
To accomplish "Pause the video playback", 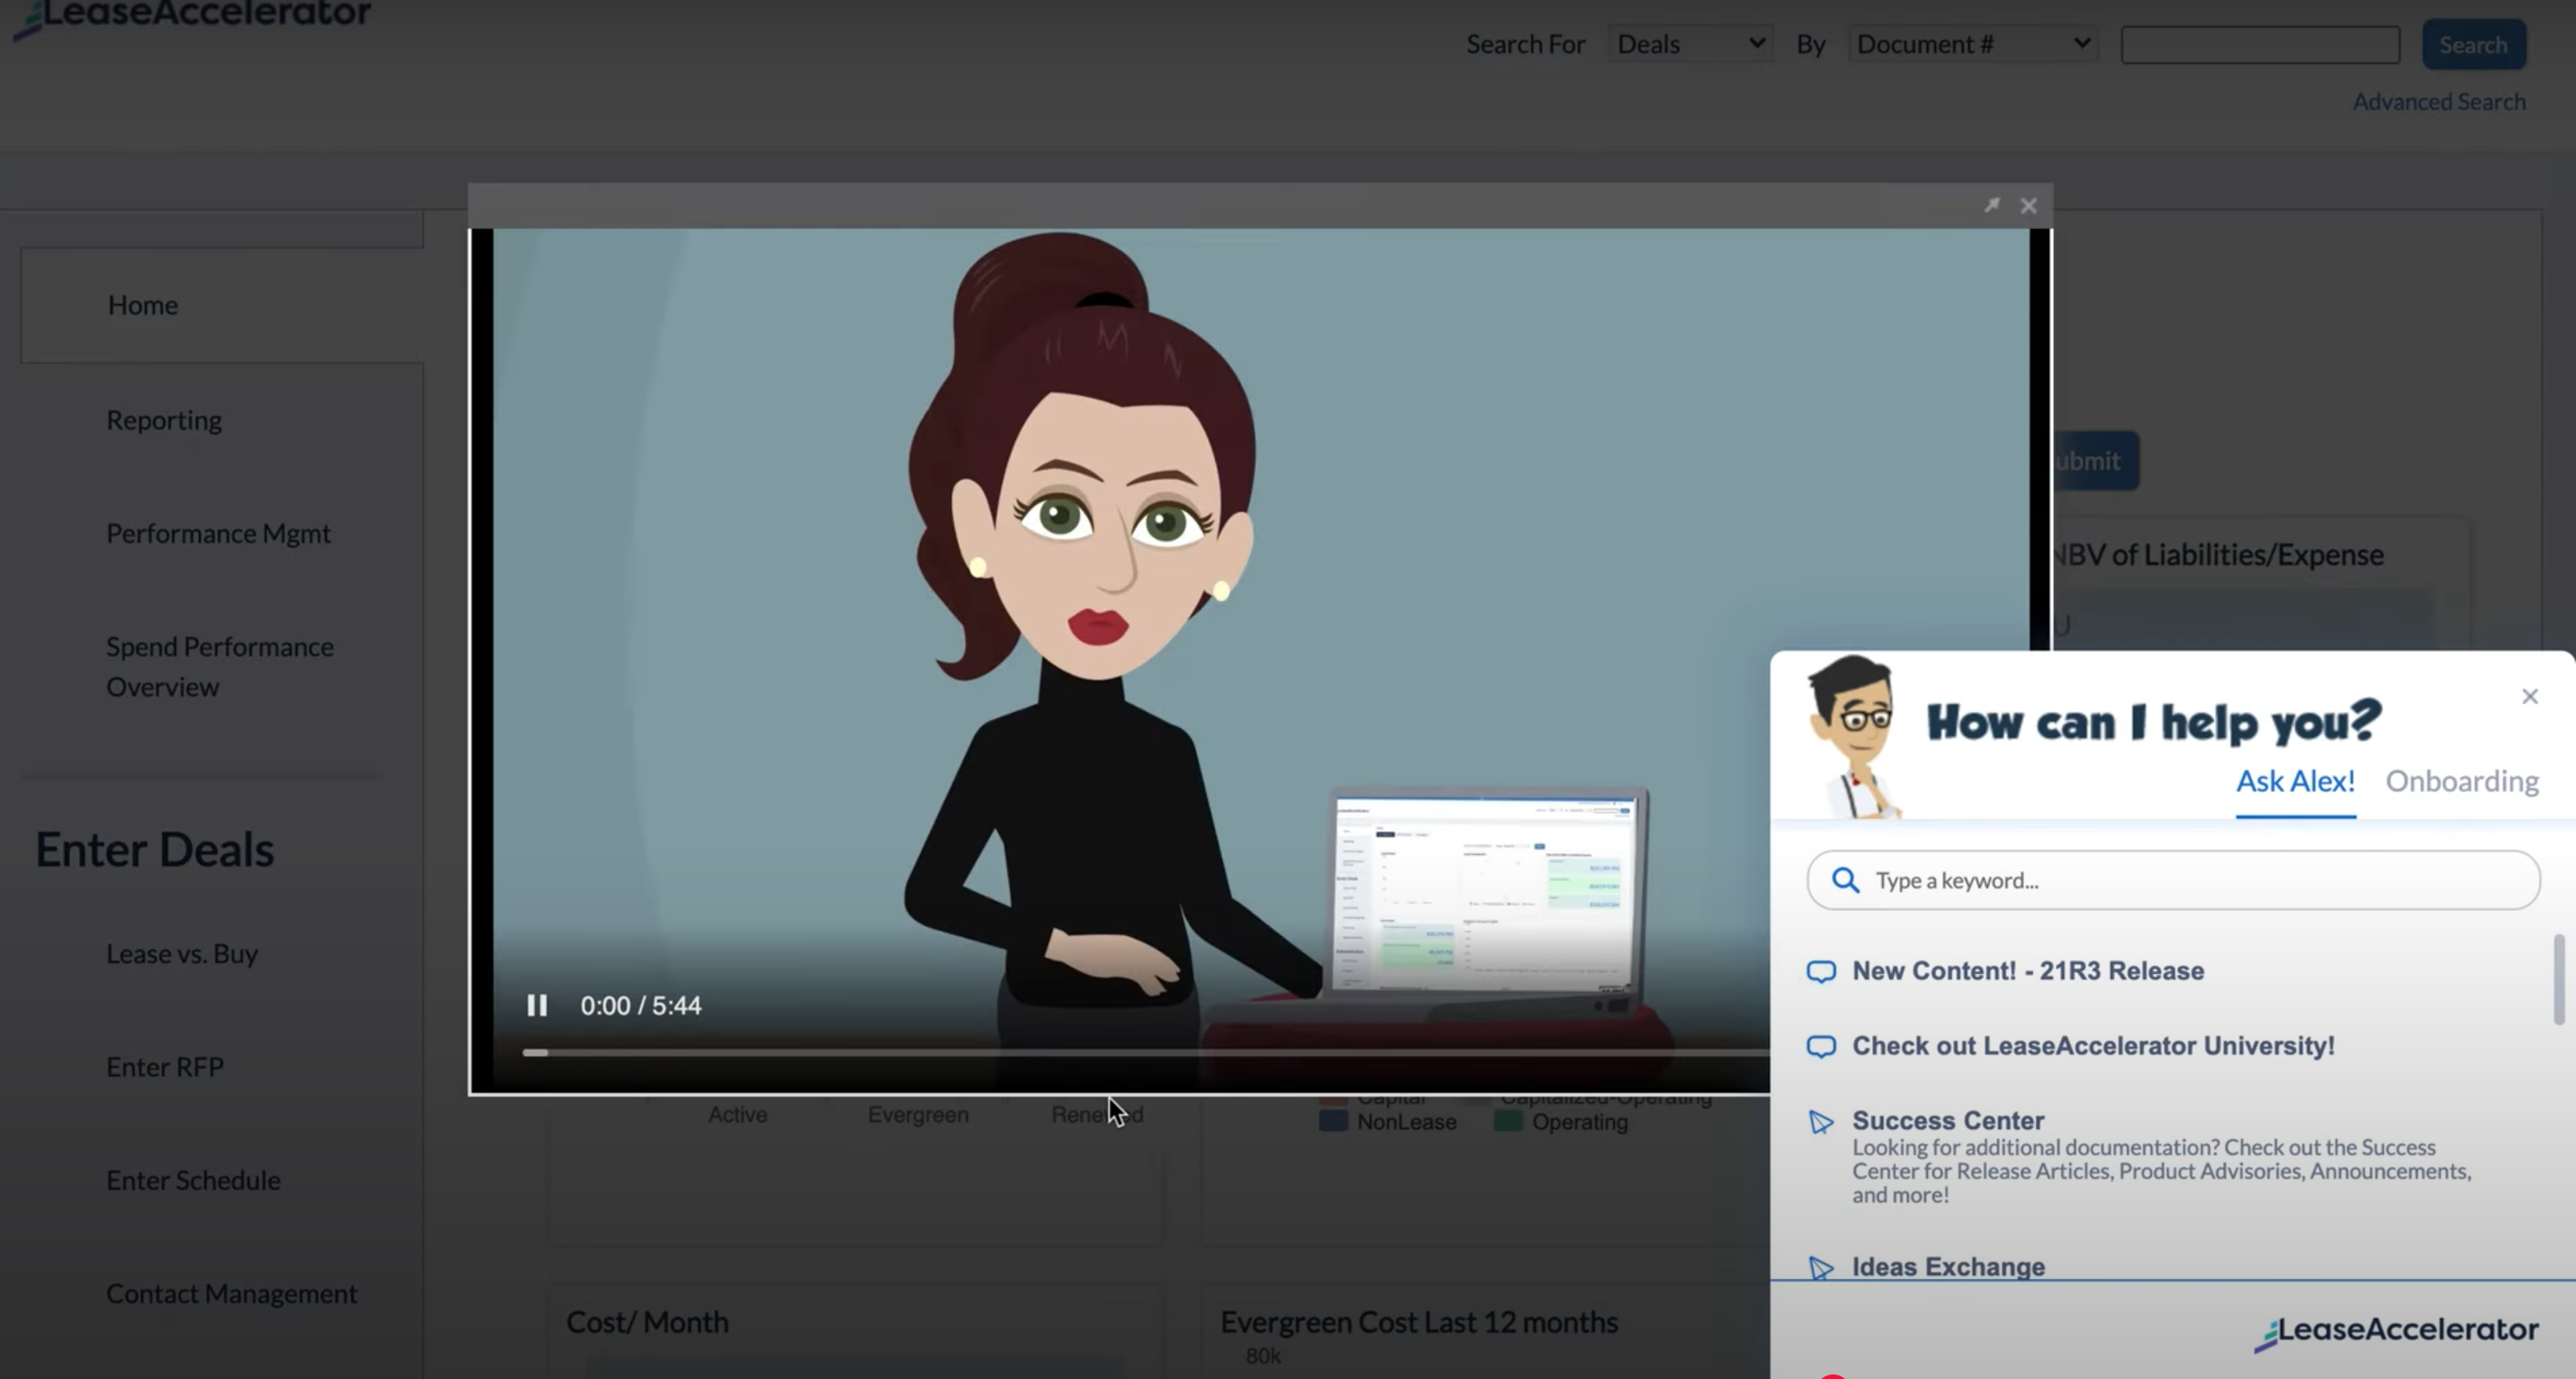I will pyautogui.click(x=537, y=1005).
